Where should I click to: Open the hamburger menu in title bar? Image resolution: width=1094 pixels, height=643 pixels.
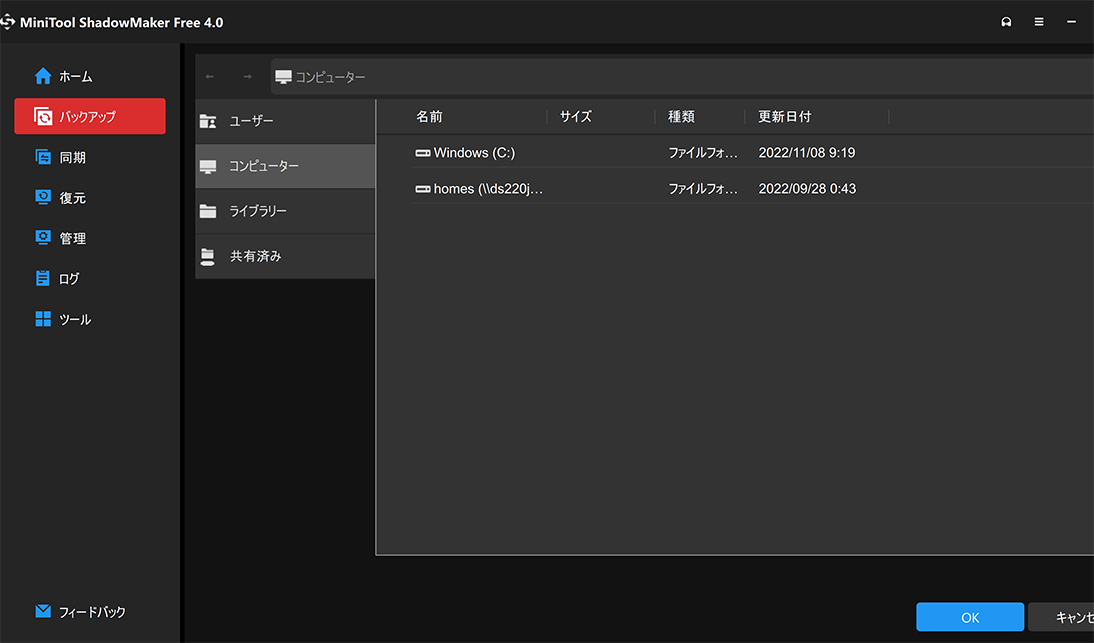point(1039,22)
